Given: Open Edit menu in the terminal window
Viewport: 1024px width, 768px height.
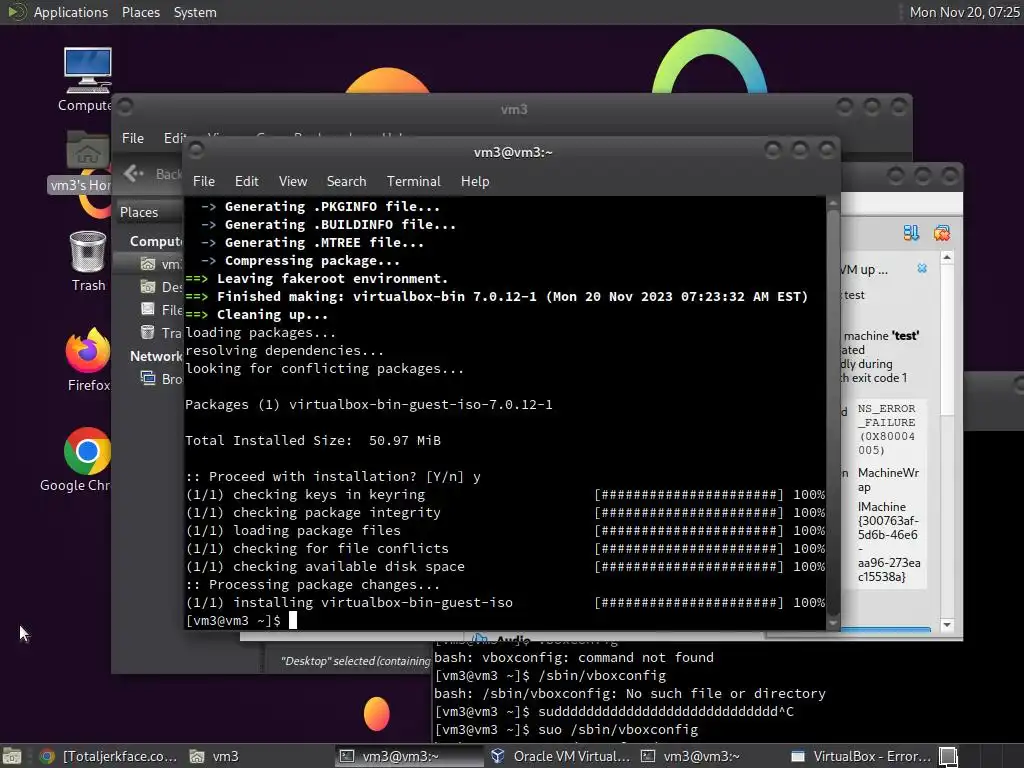Looking at the screenshot, I should pos(246,181).
